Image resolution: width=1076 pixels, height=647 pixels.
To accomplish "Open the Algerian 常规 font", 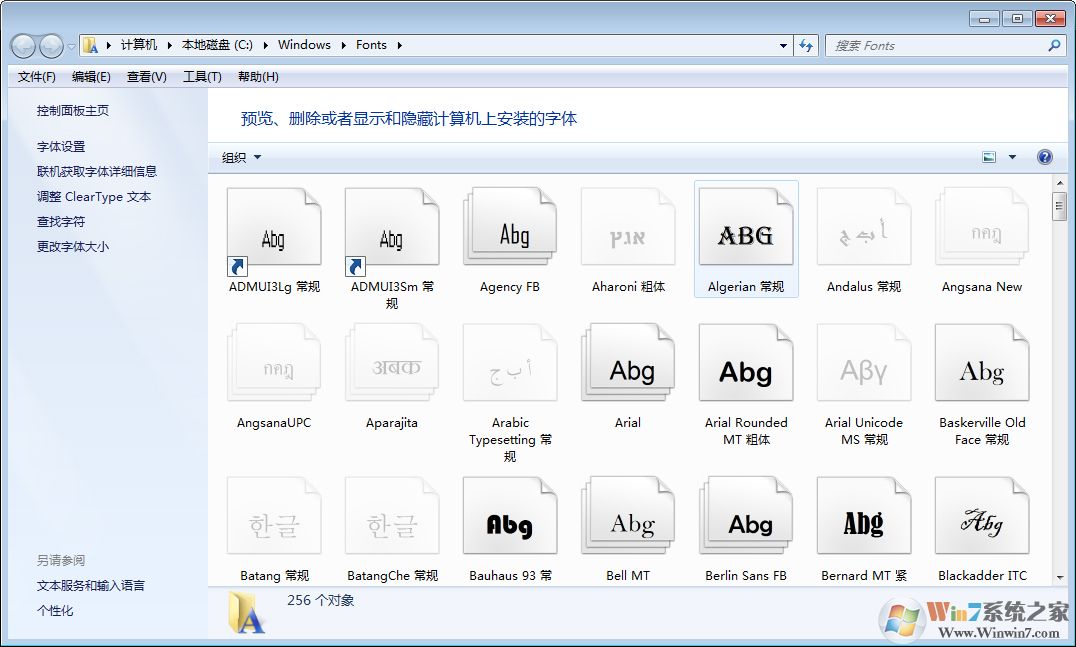I will click(x=746, y=230).
